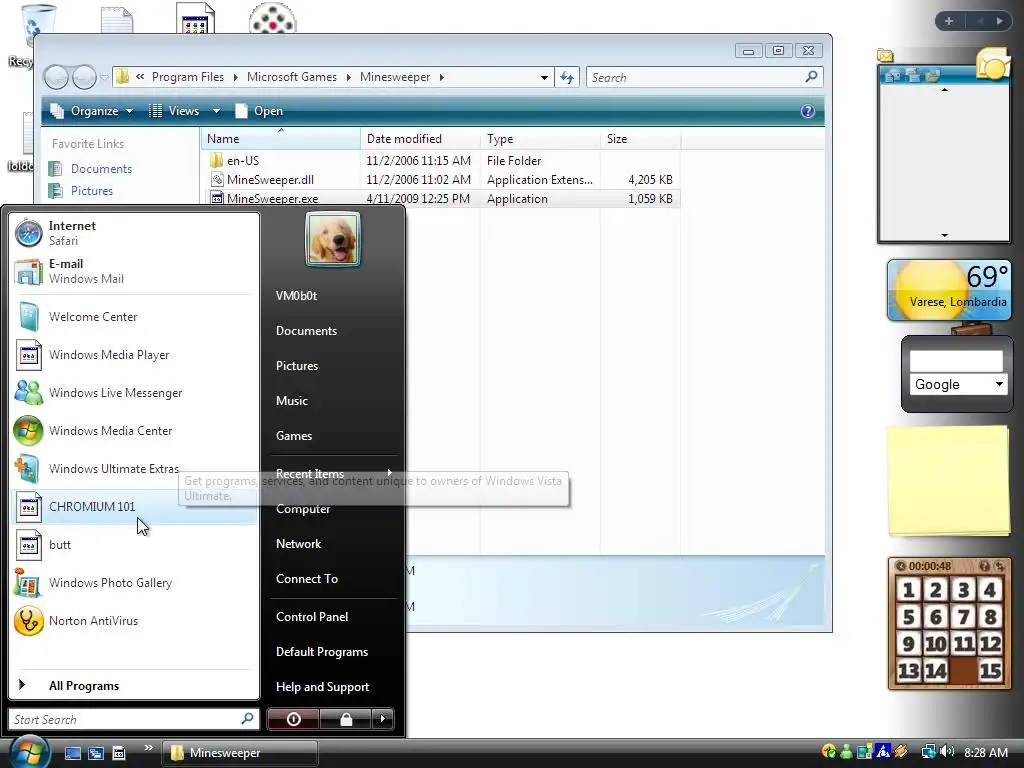Click the Norton security tray icon
Screen dimensions: 1024x768
pyautogui.click(x=829, y=752)
